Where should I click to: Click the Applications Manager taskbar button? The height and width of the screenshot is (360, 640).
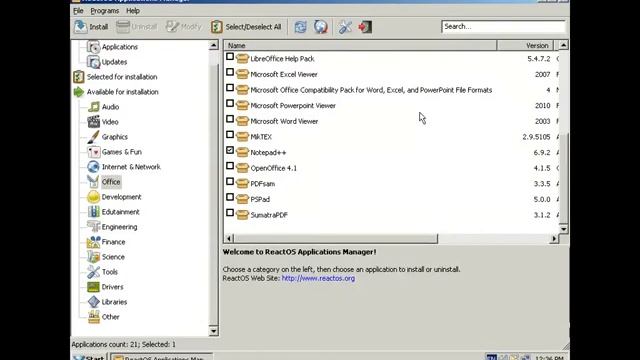pos(161,357)
